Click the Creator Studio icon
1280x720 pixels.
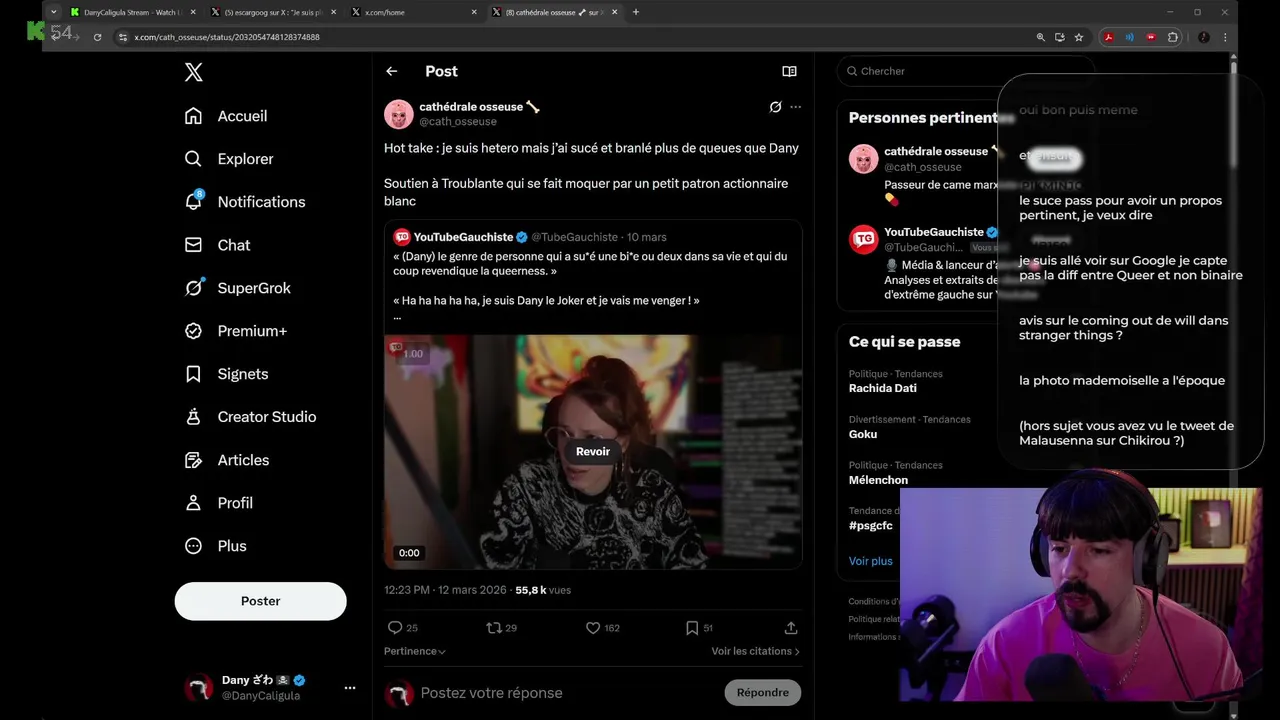coord(194,417)
